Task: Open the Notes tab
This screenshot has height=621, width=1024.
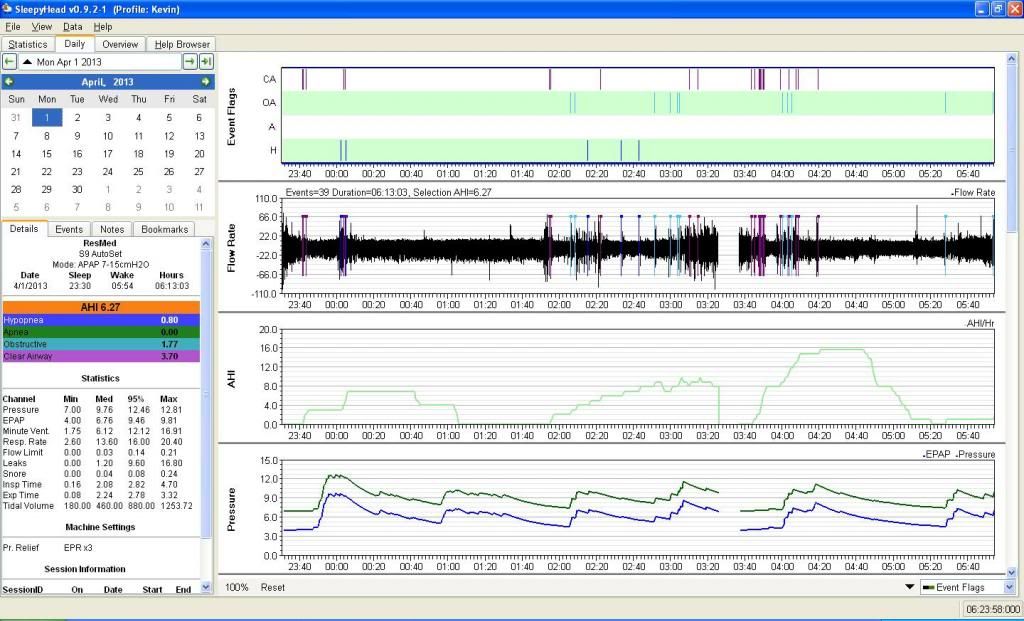Action: [x=112, y=229]
